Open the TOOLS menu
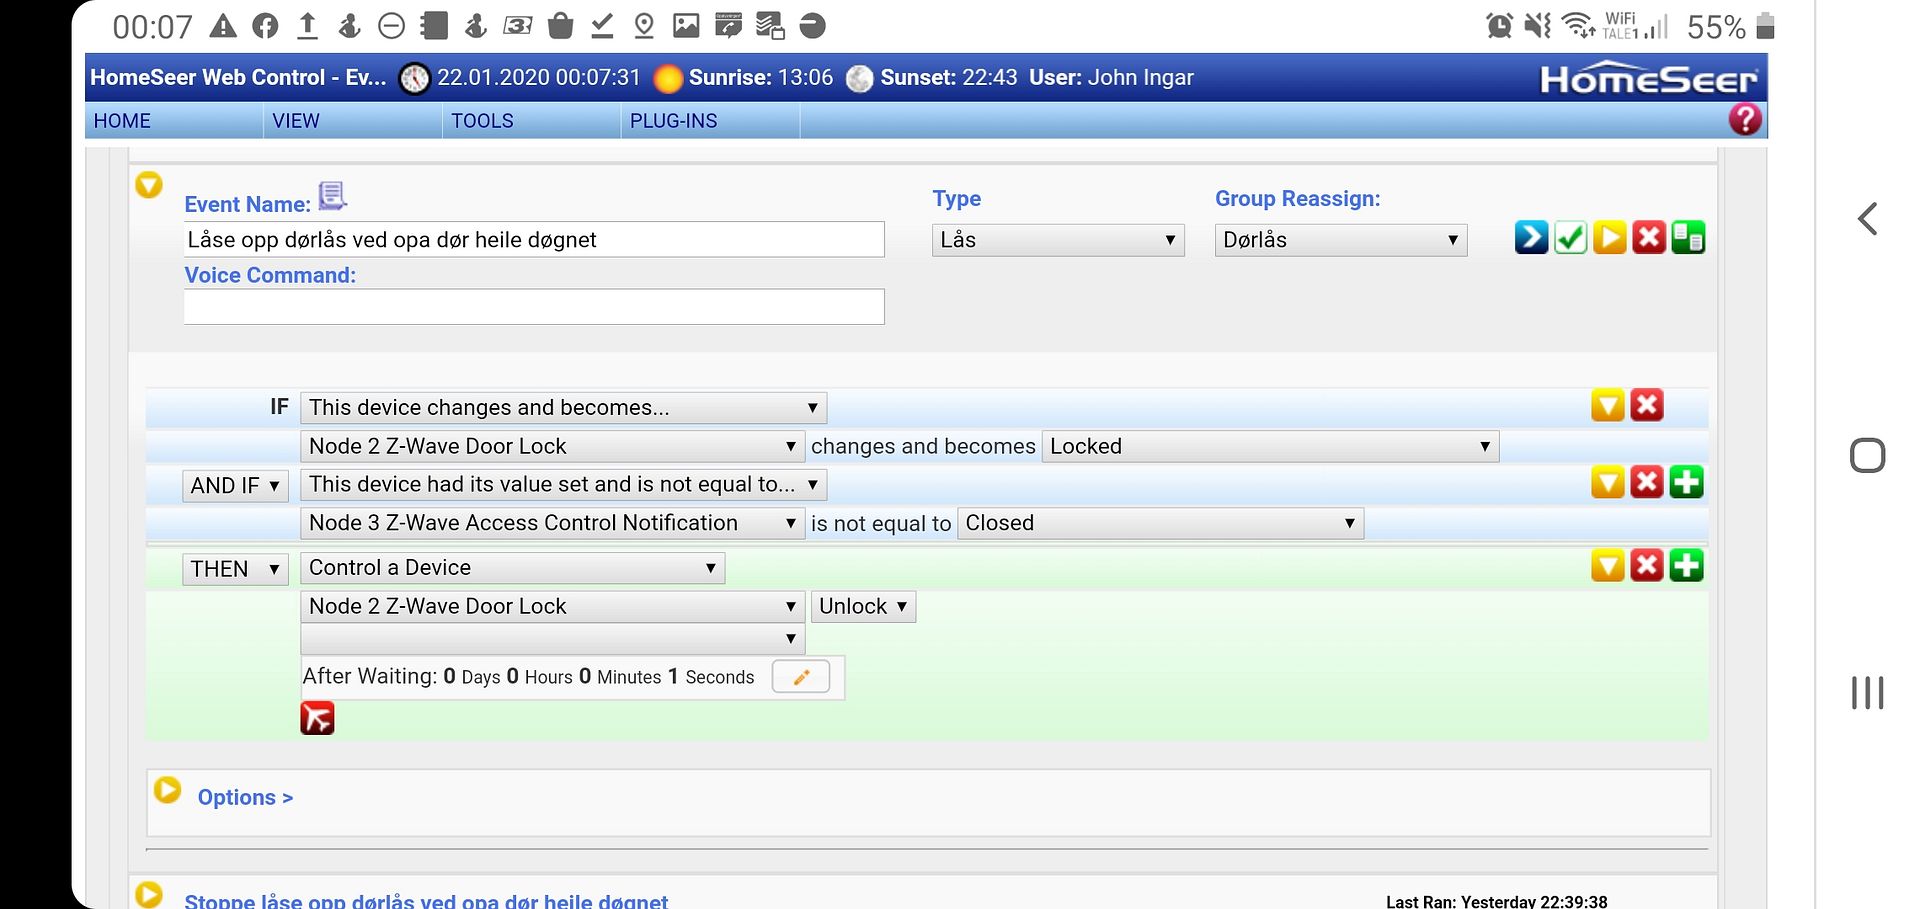This screenshot has width=1920, height=909. (483, 121)
